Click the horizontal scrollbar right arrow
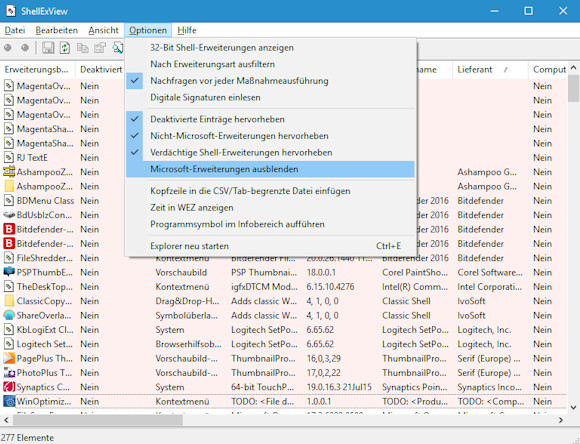The image size is (580, 444). point(561,420)
